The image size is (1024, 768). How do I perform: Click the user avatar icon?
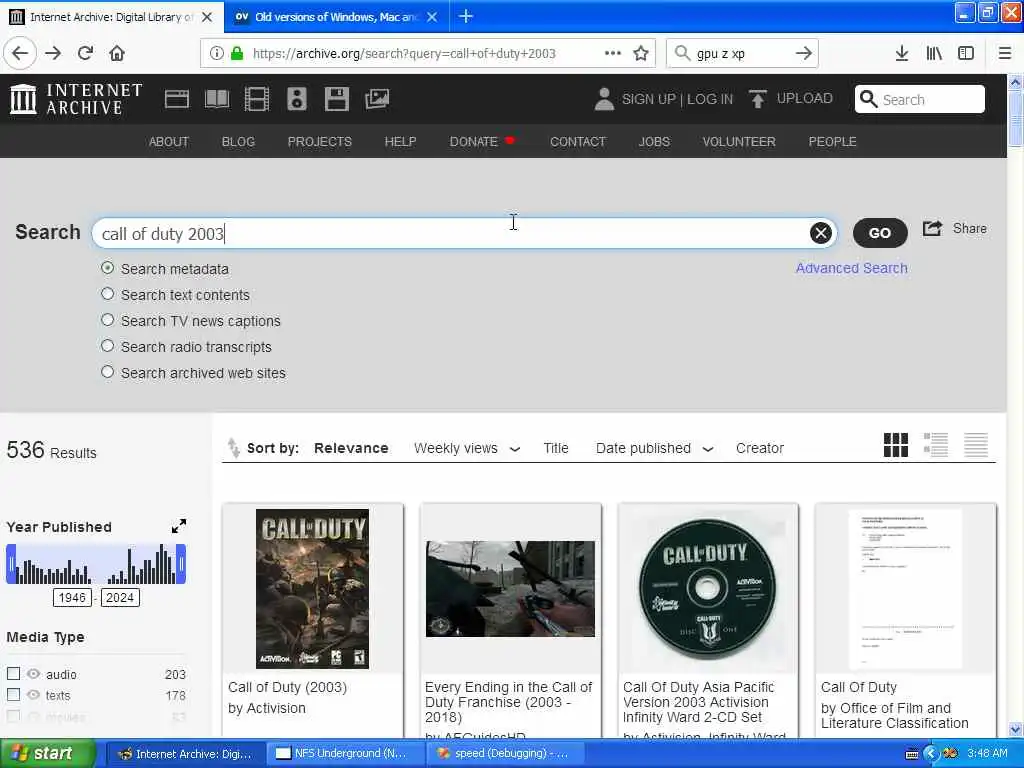604,99
